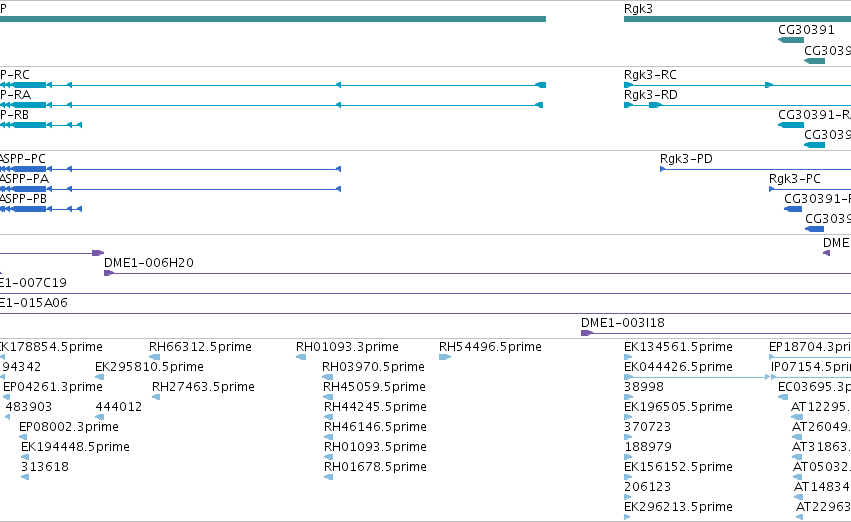Click the 188979 EST label

[648, 447]
